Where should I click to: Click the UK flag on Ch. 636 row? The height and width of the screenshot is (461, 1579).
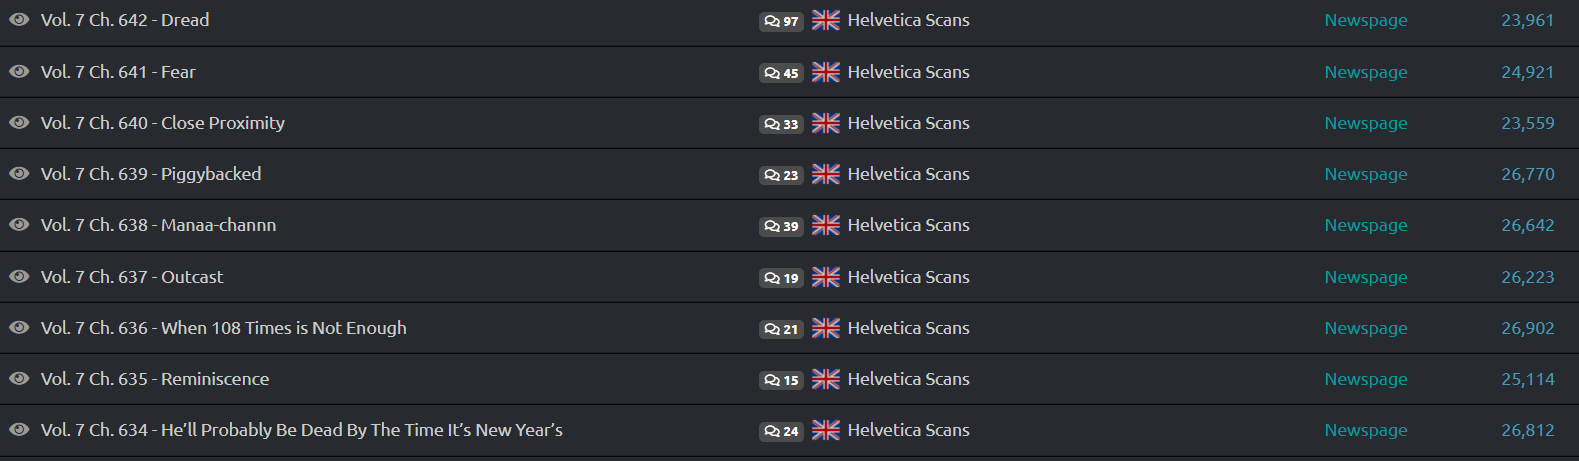pos(826,328)
